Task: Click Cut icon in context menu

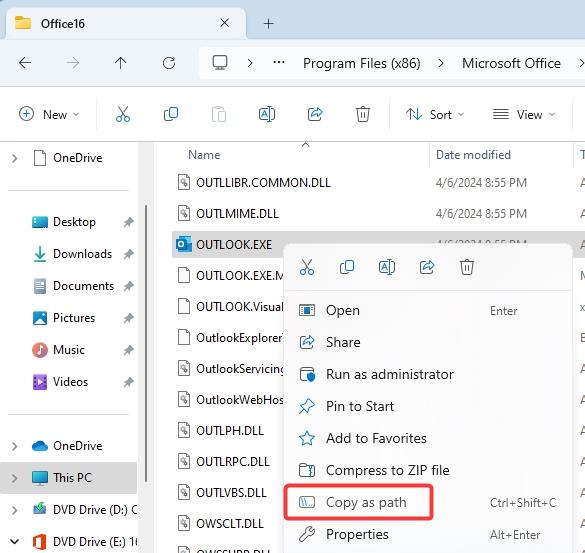Action: tap(307, 267)
